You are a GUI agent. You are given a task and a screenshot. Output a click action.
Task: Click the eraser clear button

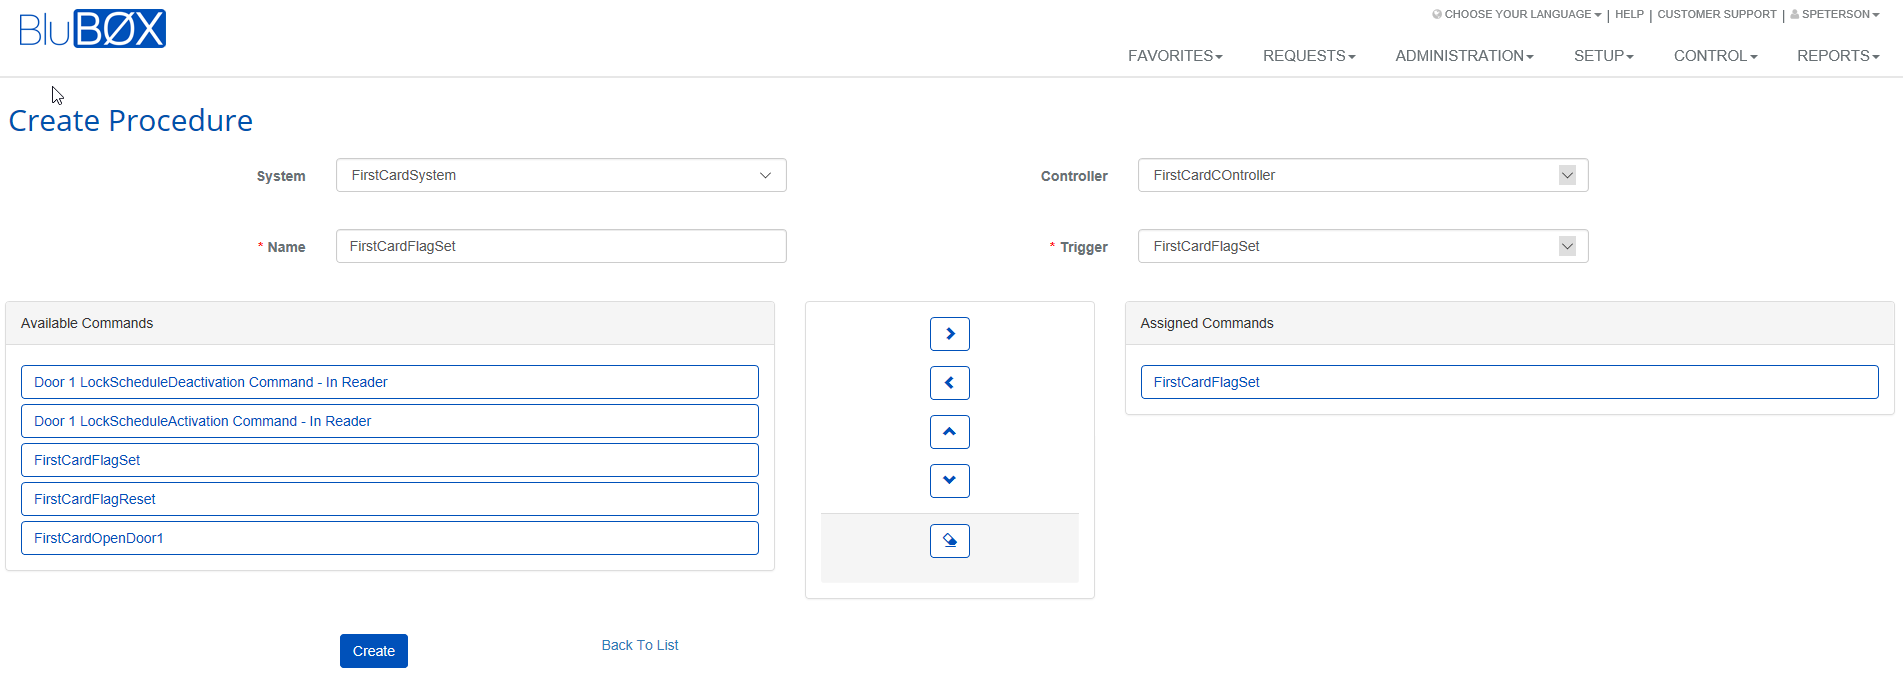pos(949,541)
